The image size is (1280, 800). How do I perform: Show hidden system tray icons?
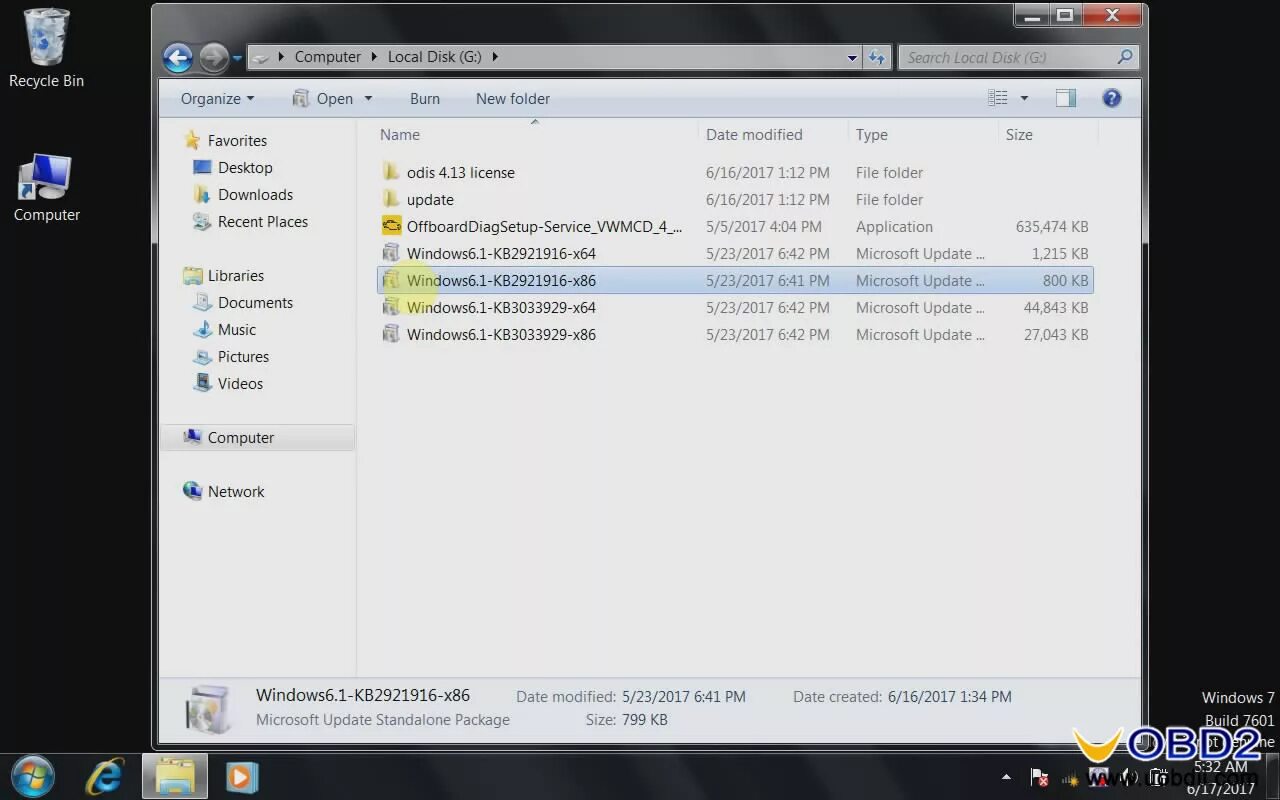pyautogui.click(x=1006, y=777)
